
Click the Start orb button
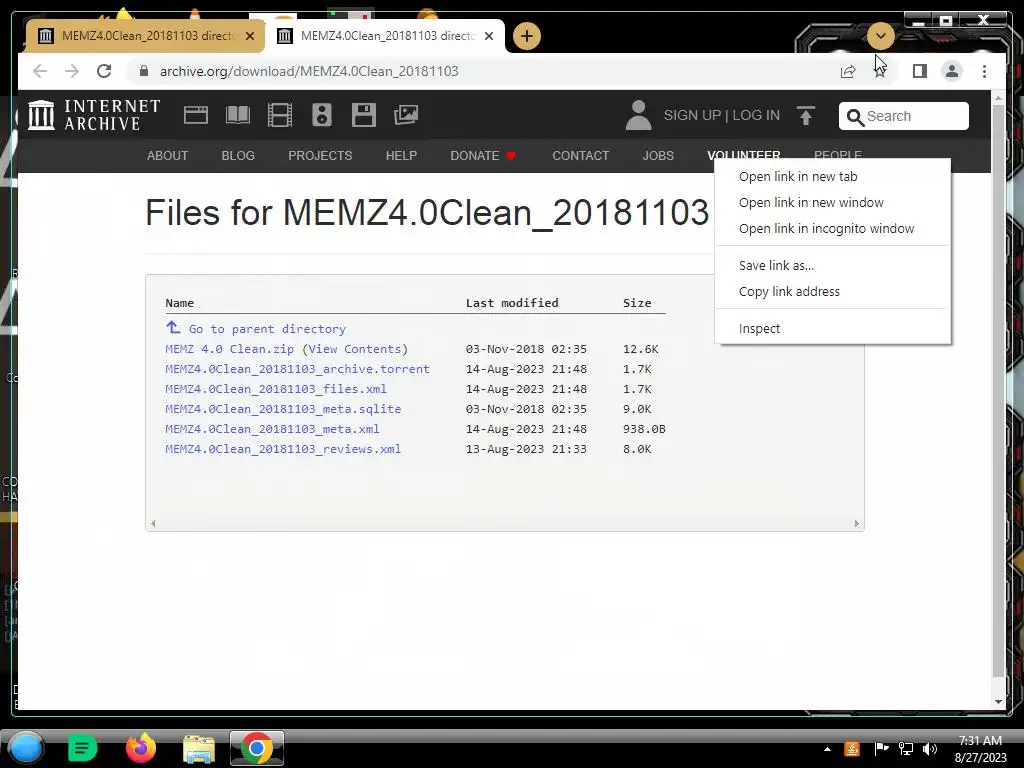click(x=26, y=748)
